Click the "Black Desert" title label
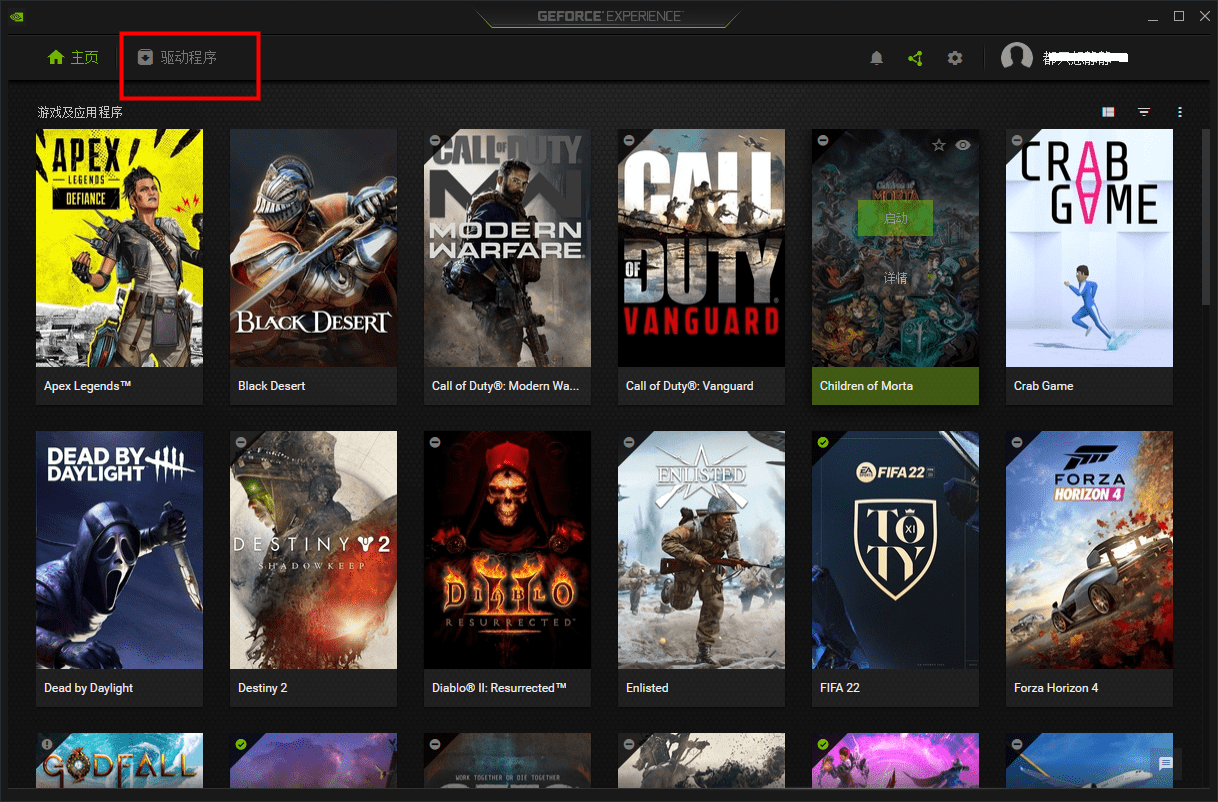1218x802 pixels. tap(271, 386)
